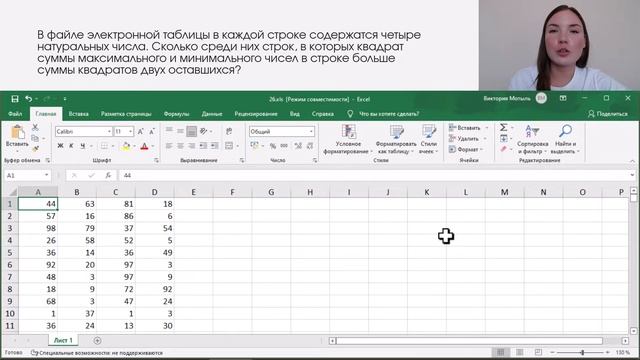Switch to the Вставка tab

pos(79,114)
